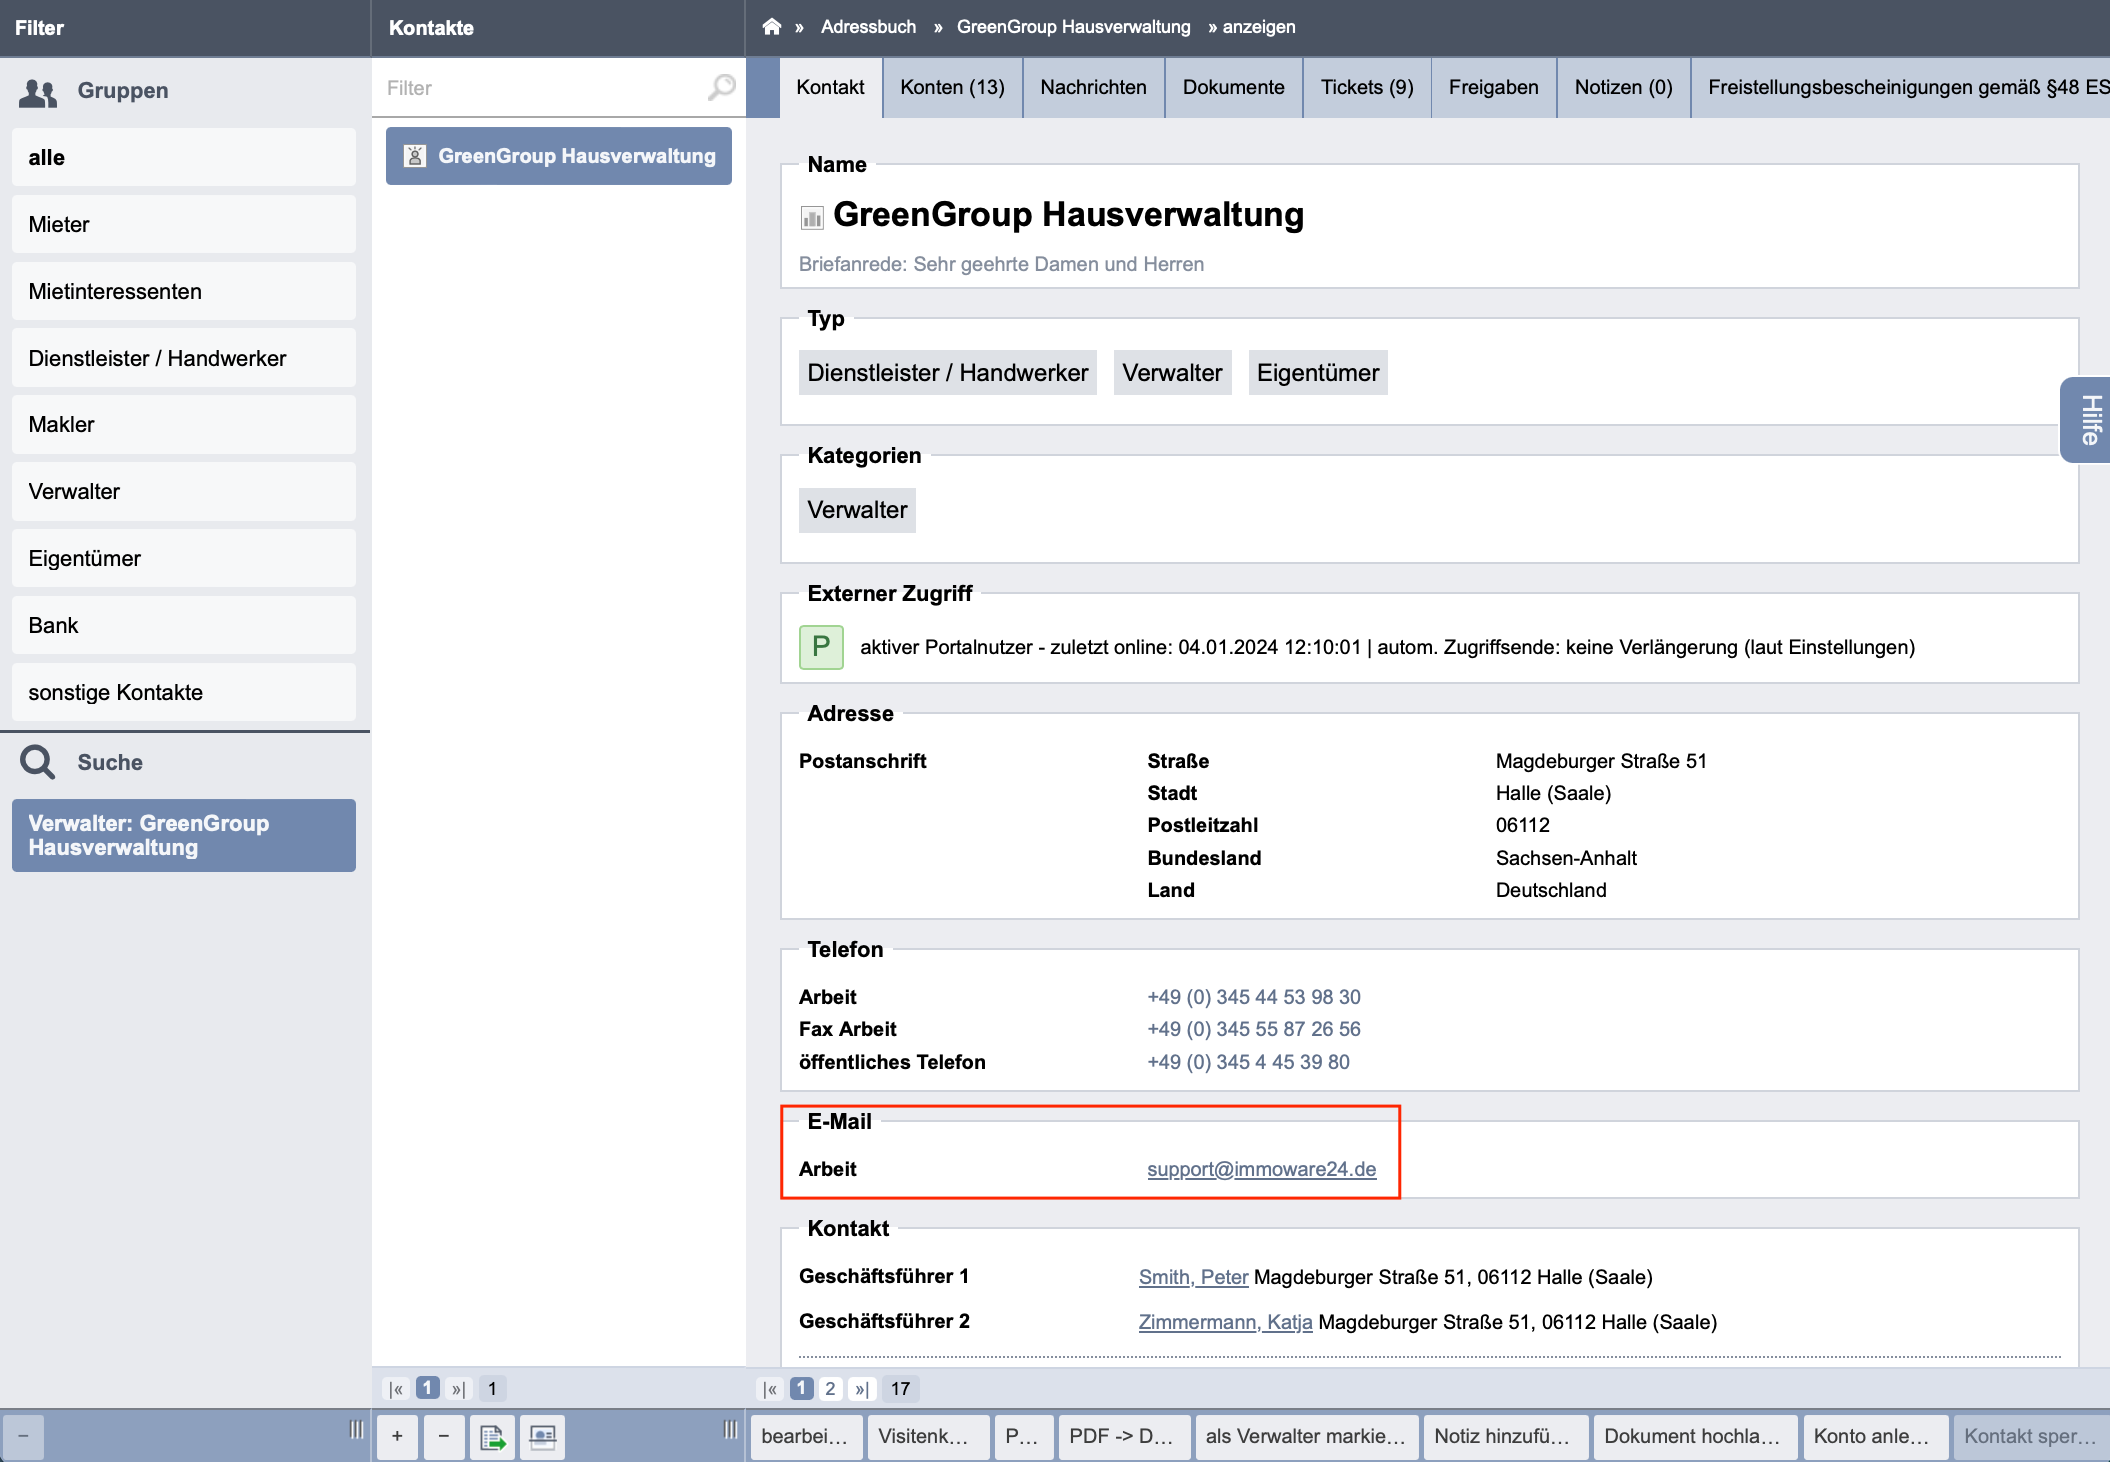Select the sonstige Kontakte group filter
This screenshot has width=2110, height=1462.
click(184, 692)
